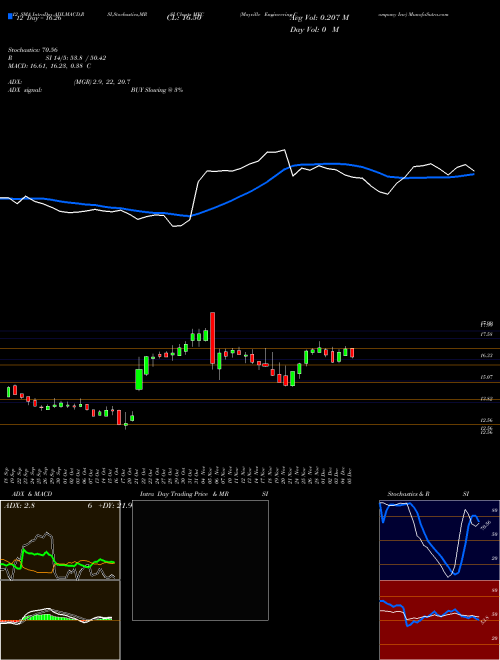Click the 'ADX: 2.8' value in ADX panel
The width and height of the screenshot is (500, 660).
(x=19, y=506)
